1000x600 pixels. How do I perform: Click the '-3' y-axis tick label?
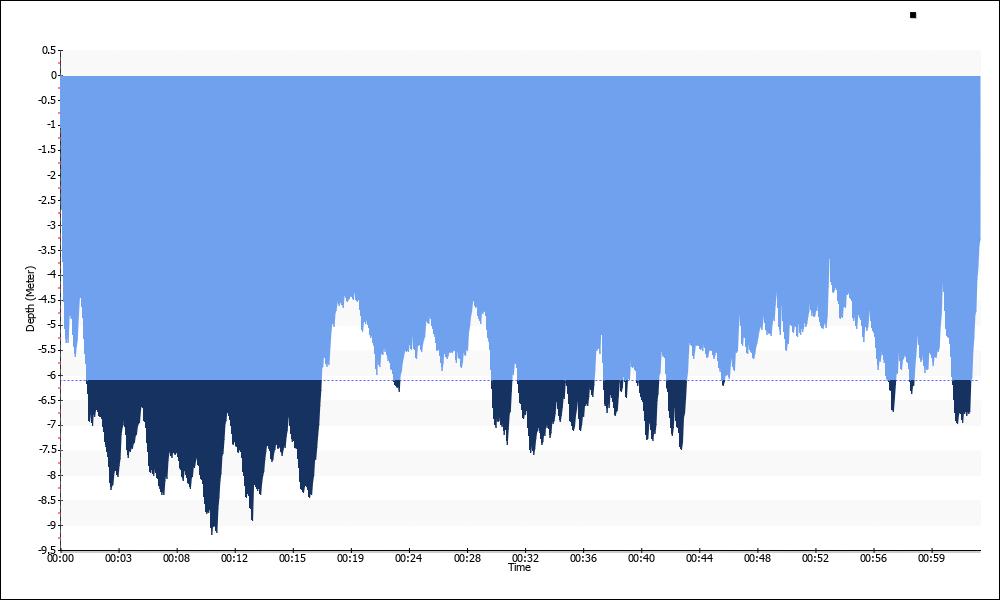pyautogui.click(x=52, y=225)
